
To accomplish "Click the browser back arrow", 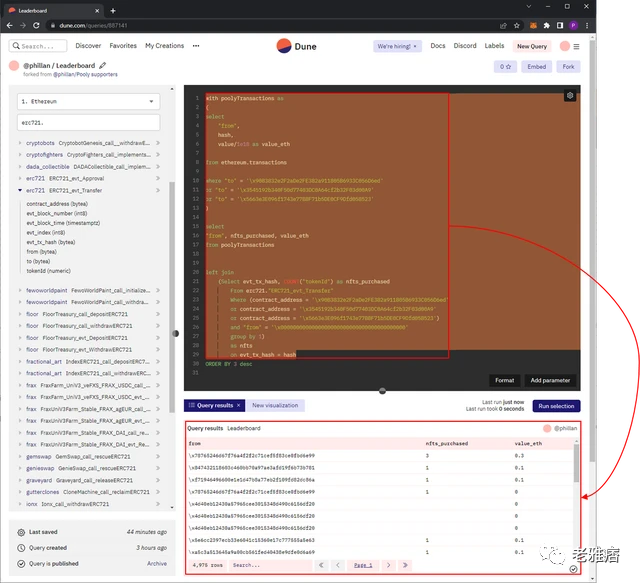I will 10,25.
